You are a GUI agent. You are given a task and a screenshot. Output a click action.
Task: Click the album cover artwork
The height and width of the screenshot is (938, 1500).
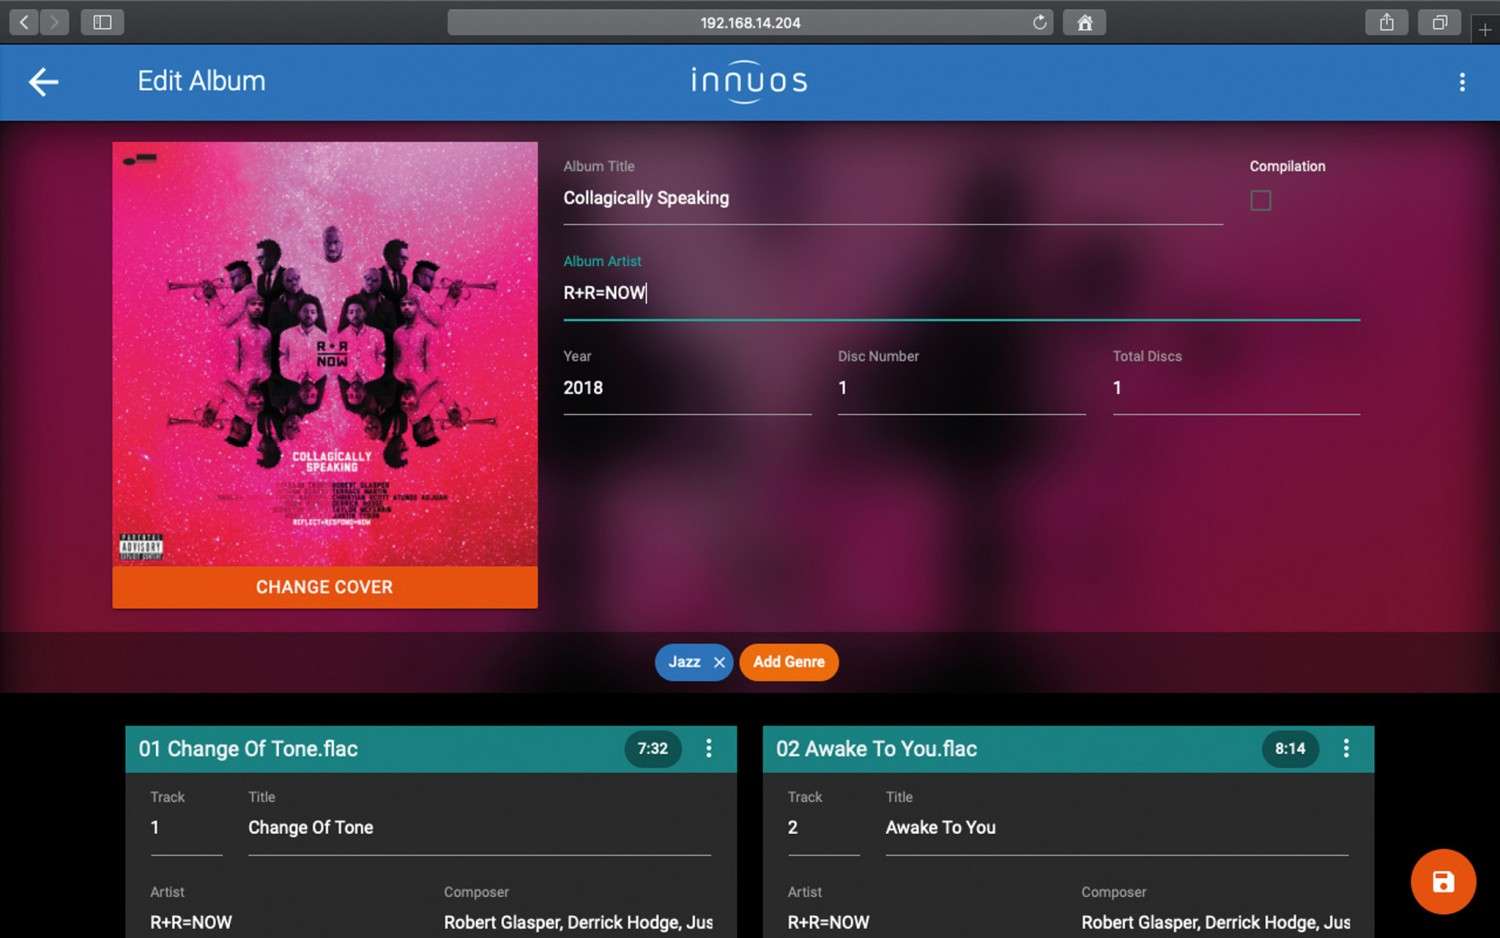(x=325, y=354)
